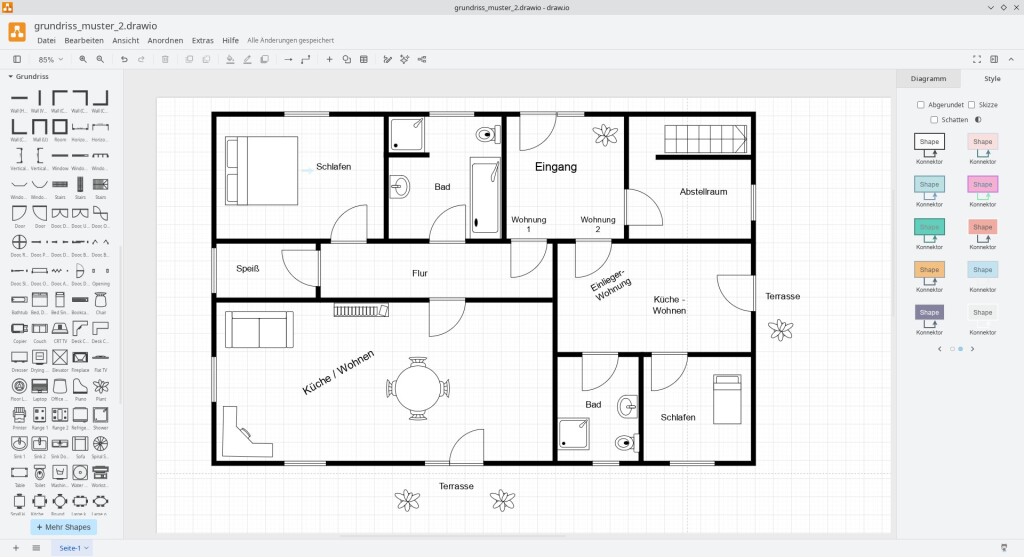Switch to the Diagramm tab
The height and width of the screenshot is (557, 1024).
(x=928, y=78)
